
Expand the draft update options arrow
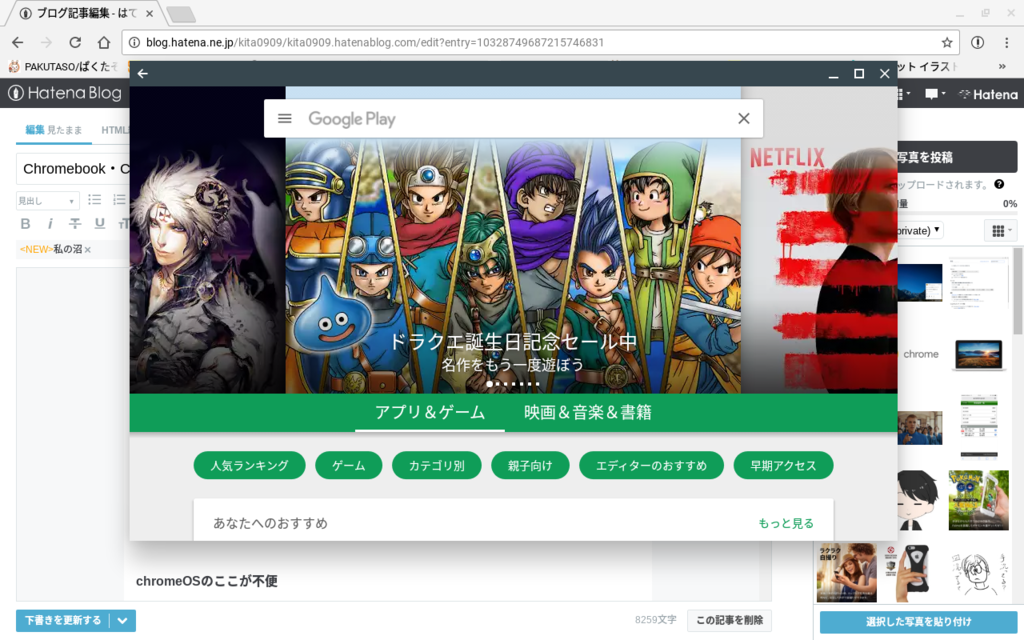click(x=123, y=620)
